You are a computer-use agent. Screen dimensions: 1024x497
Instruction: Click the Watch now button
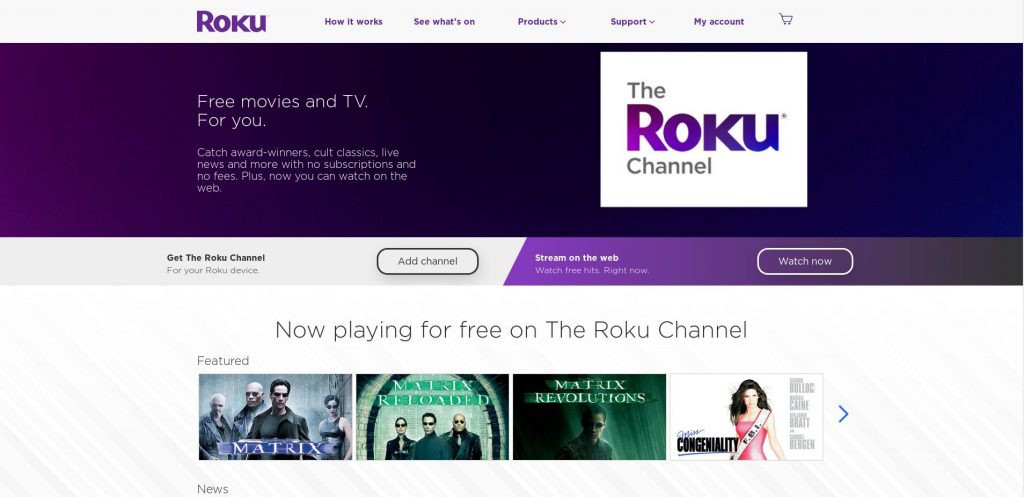point(805,261)
